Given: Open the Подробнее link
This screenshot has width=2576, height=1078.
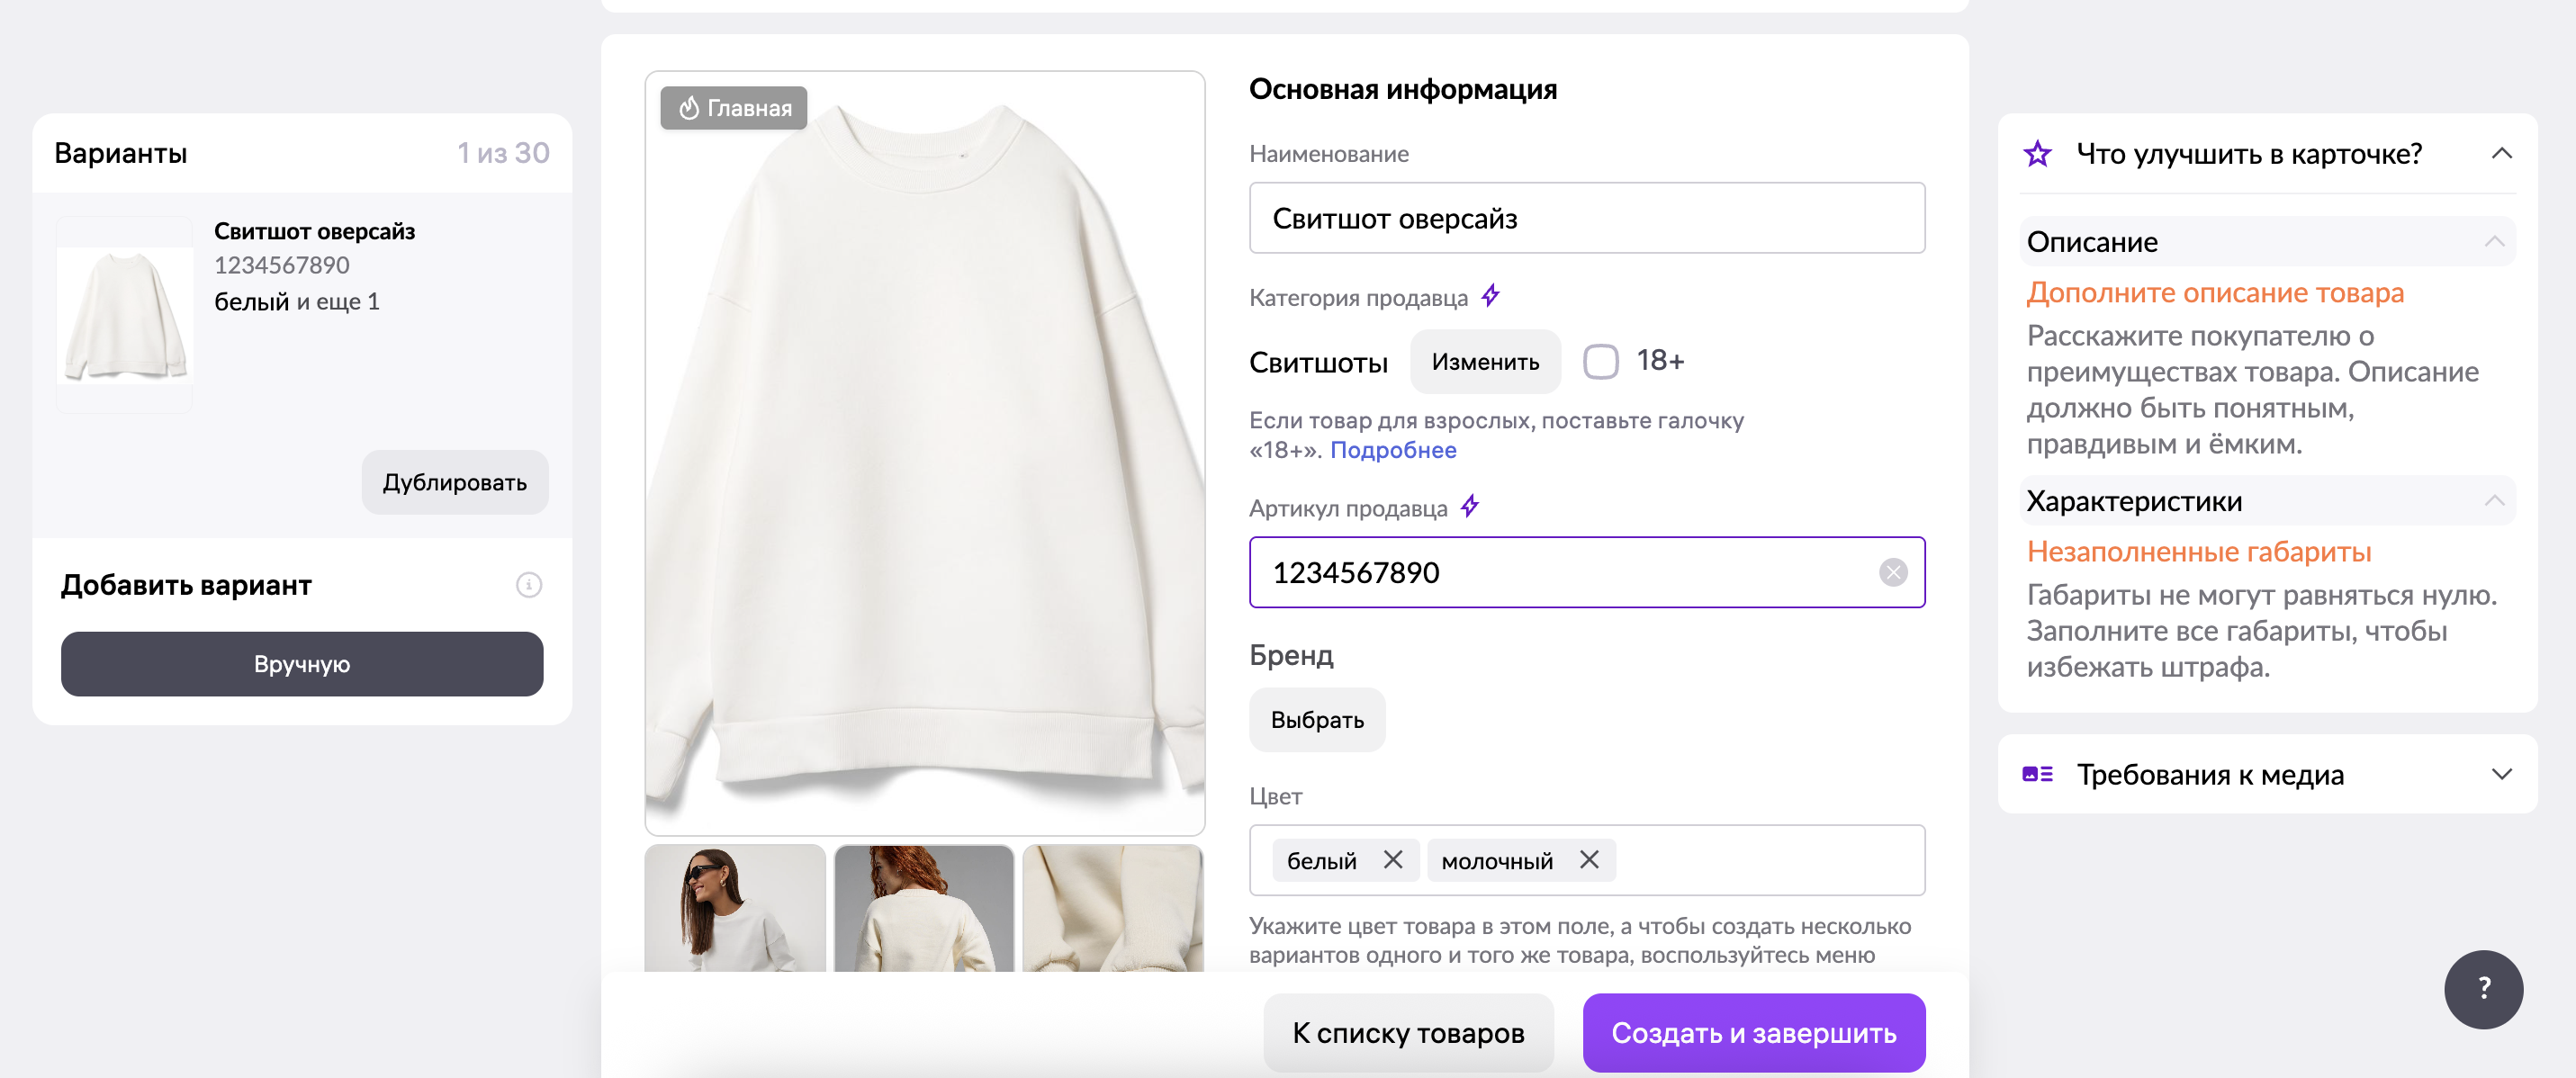Looking at the screenshot, I should 1393,450.
